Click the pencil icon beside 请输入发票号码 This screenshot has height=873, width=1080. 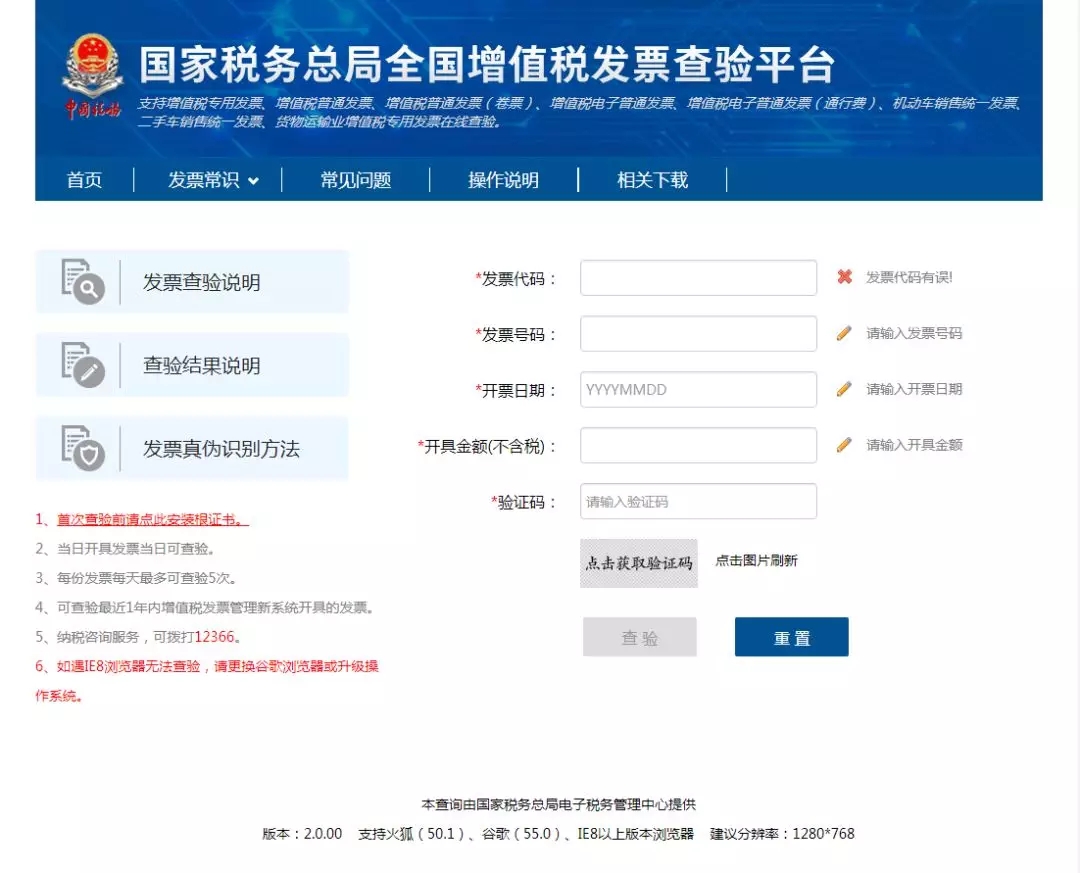pyautogui.click(x=844, y=333)
